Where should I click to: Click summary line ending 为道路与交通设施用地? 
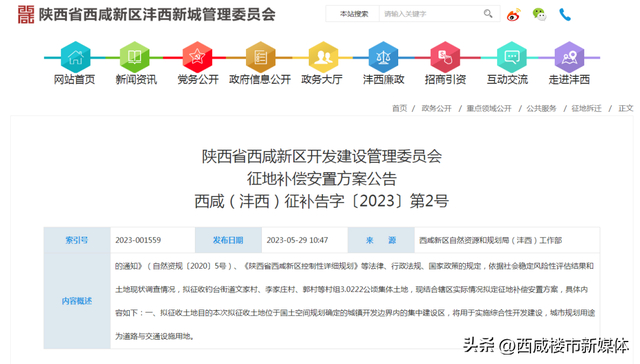coord(154,336)
